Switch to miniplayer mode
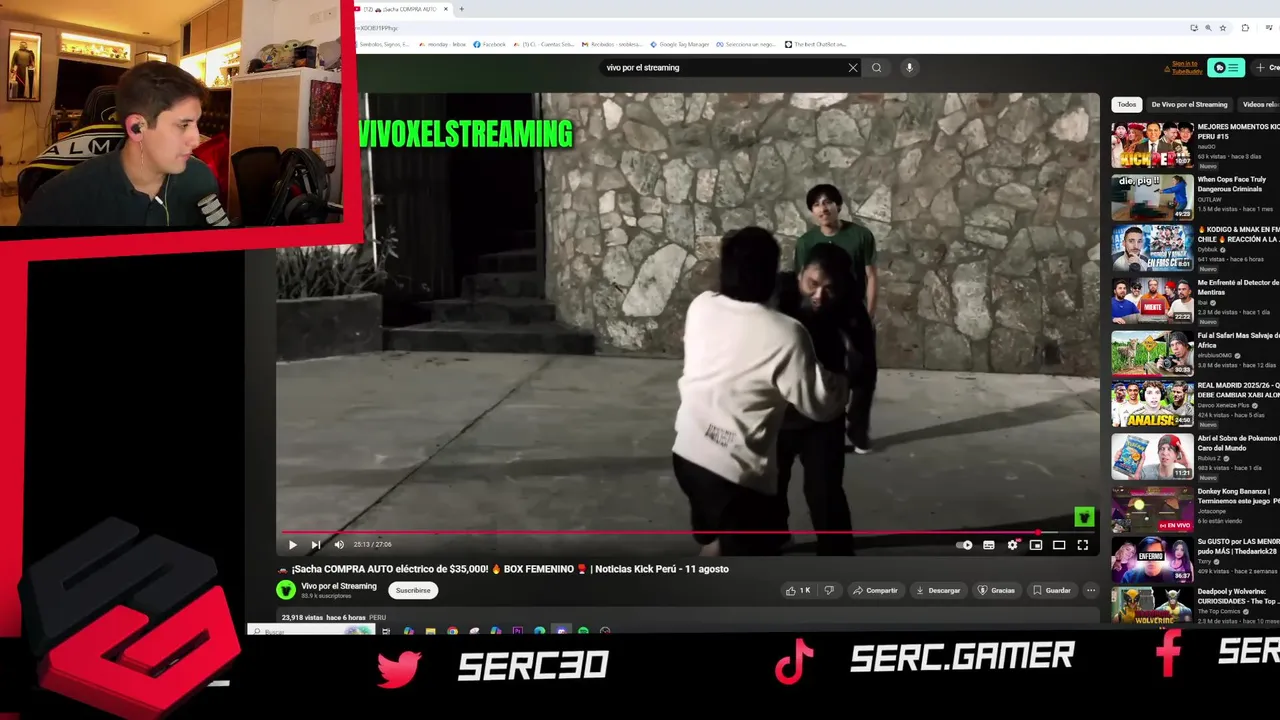 pyautogui.click(x=1036, y=545)
